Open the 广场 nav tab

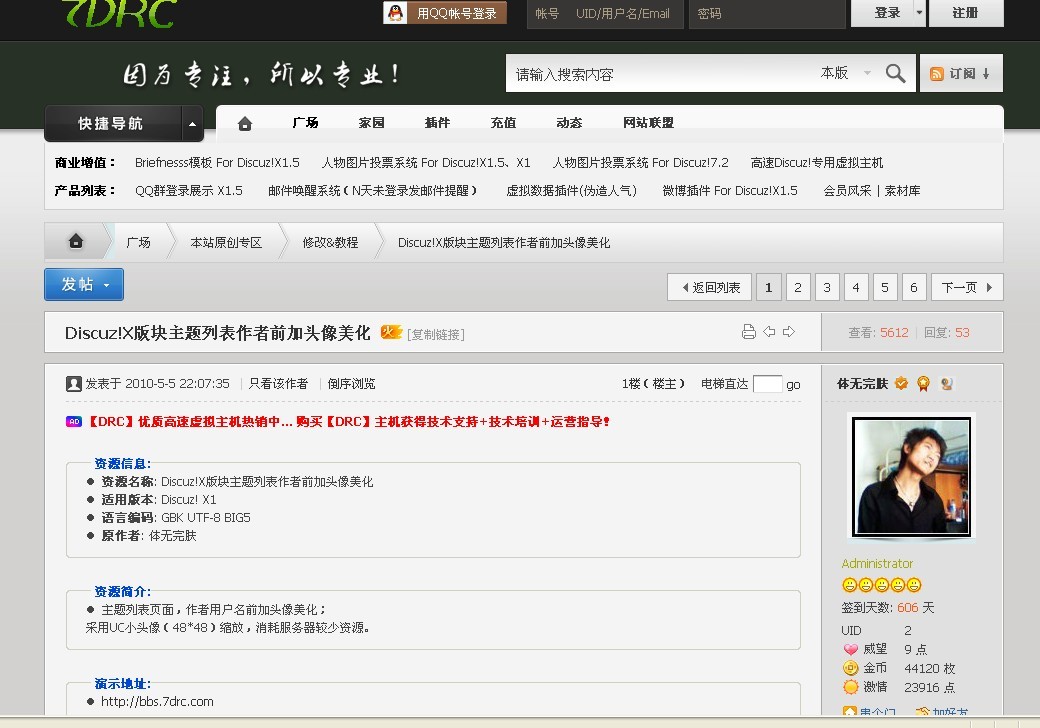(x=305, y=123)
